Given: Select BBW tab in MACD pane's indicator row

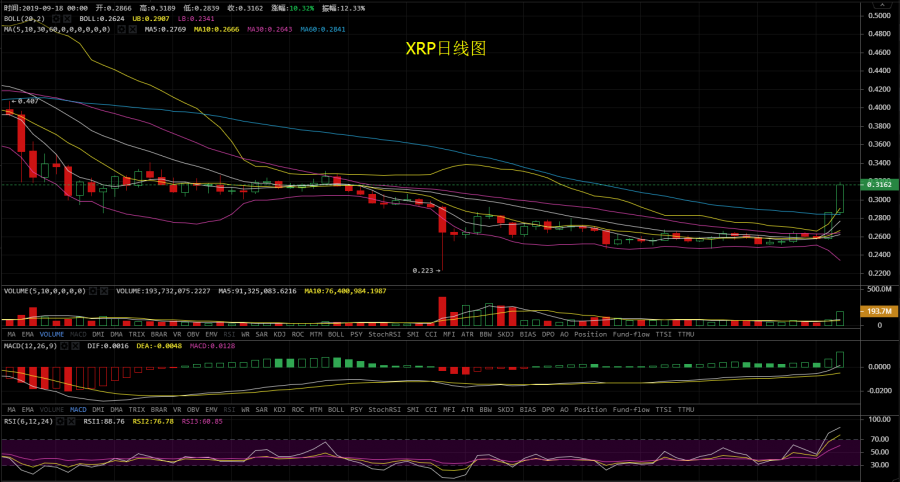Looking at the screenshot, I should click(x=486, y=410).
